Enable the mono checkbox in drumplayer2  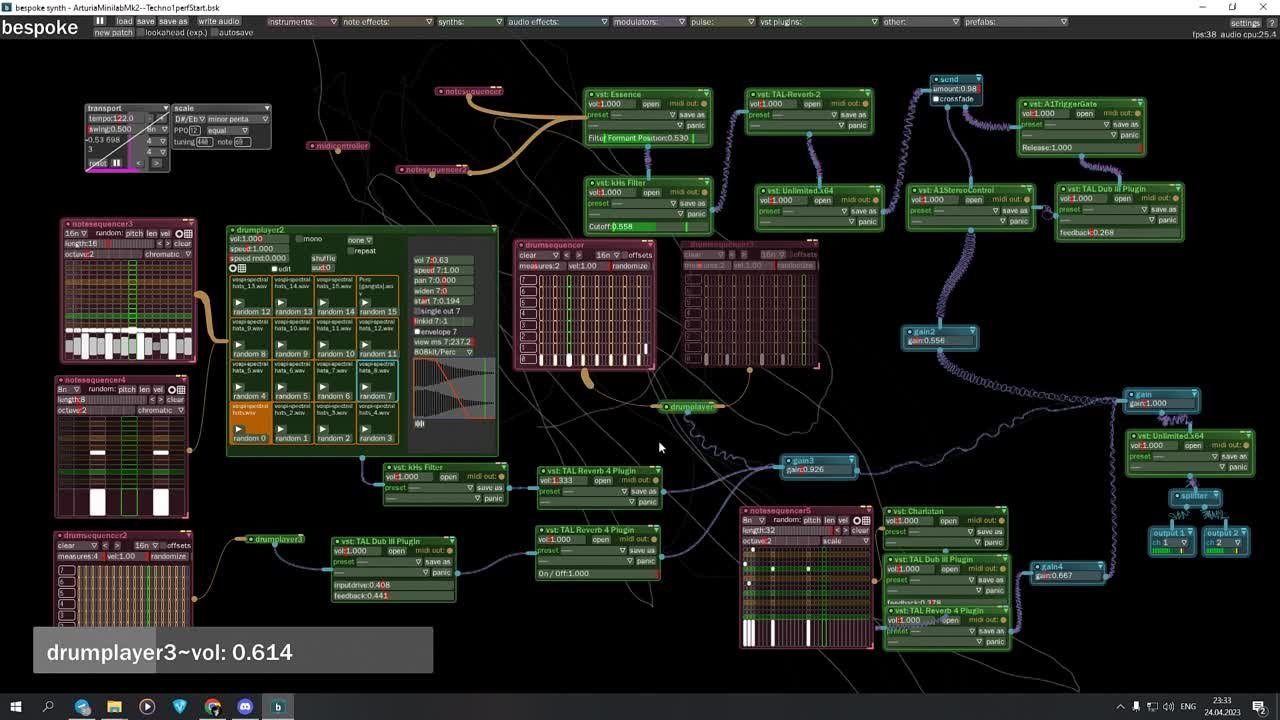299,240
